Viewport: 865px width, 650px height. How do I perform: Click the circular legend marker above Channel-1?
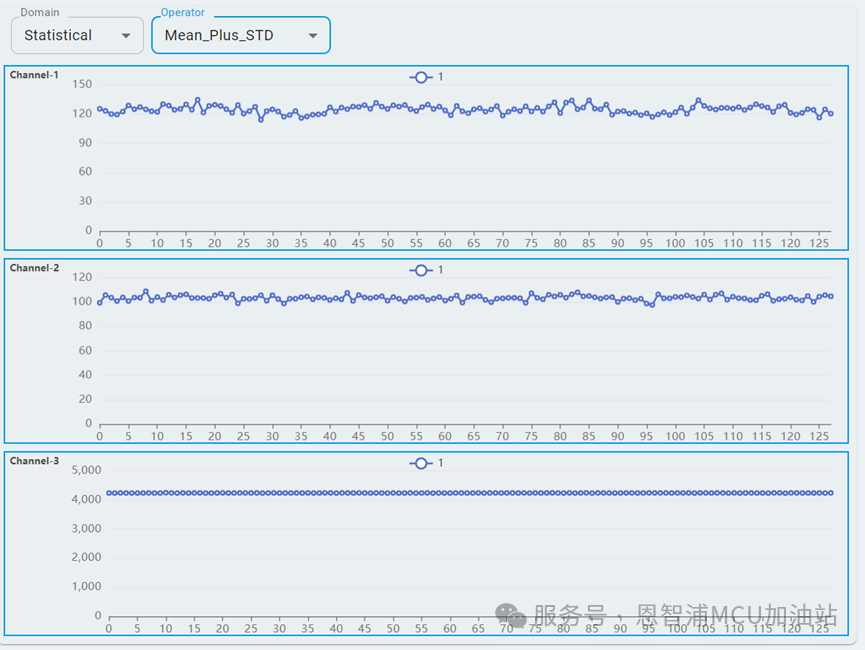[421, 76]
